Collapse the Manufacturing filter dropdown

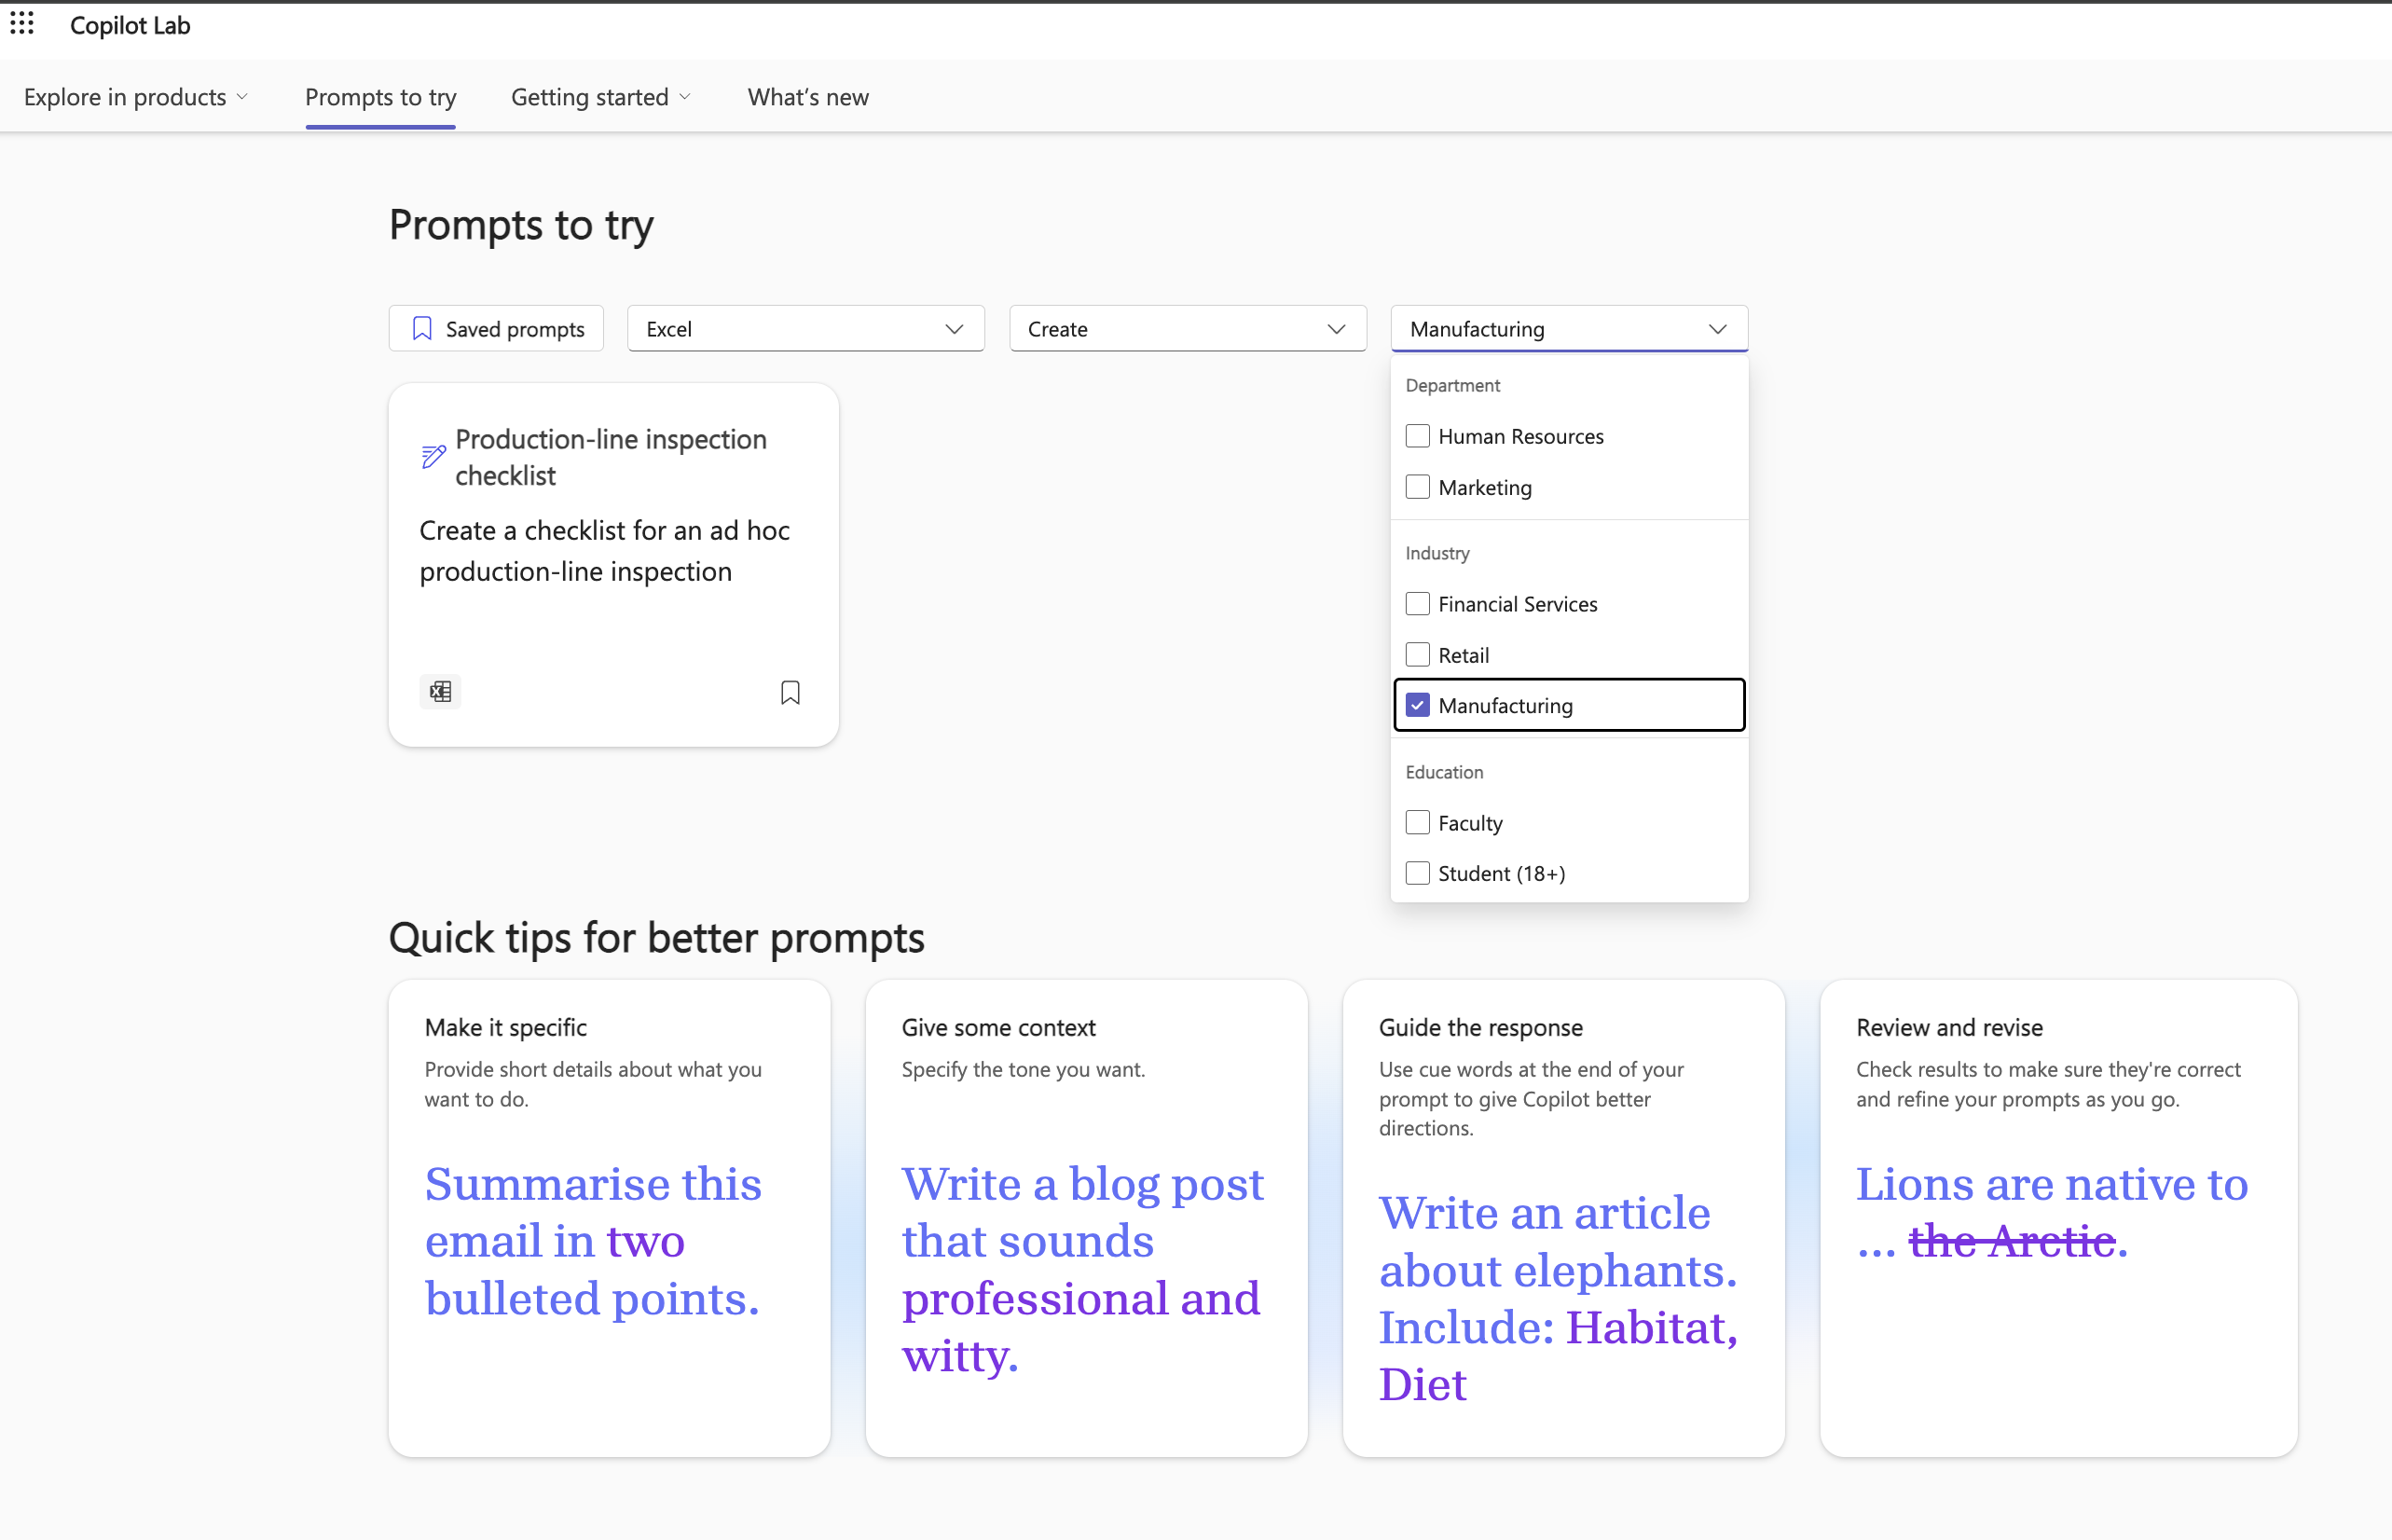pyautogui.click(x=1569, y=329)
